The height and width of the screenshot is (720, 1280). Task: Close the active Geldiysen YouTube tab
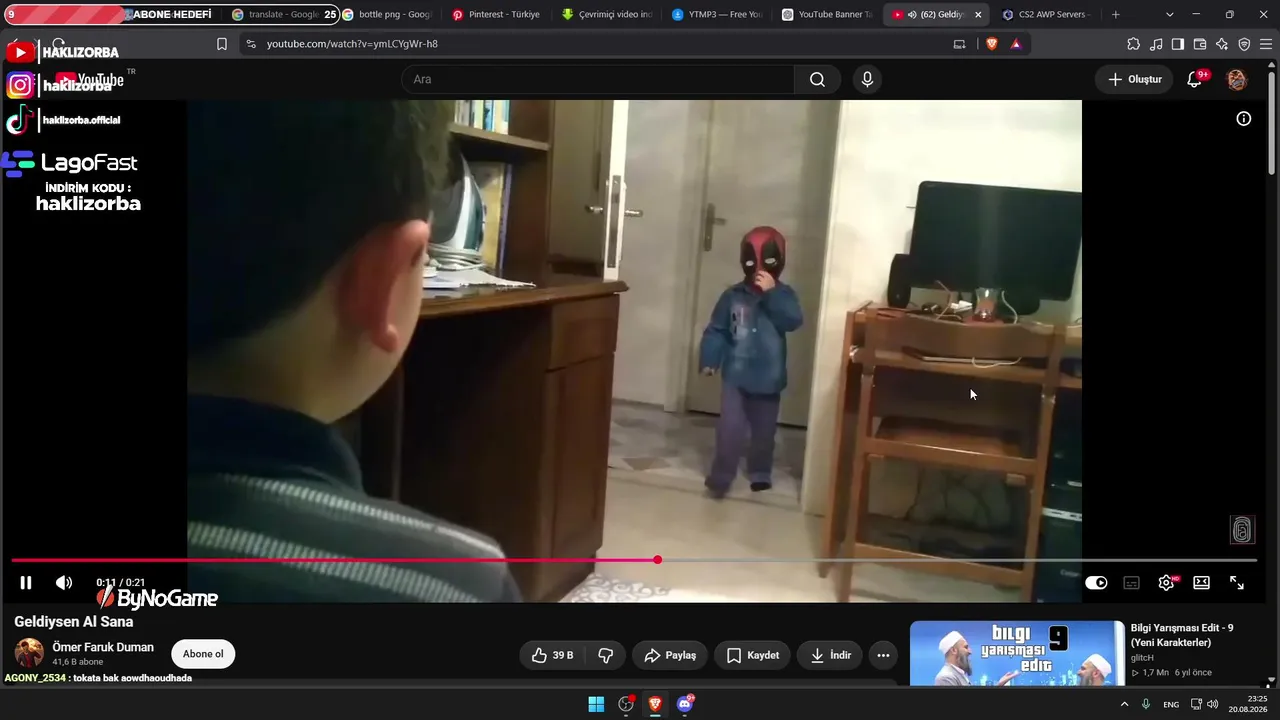978,15
